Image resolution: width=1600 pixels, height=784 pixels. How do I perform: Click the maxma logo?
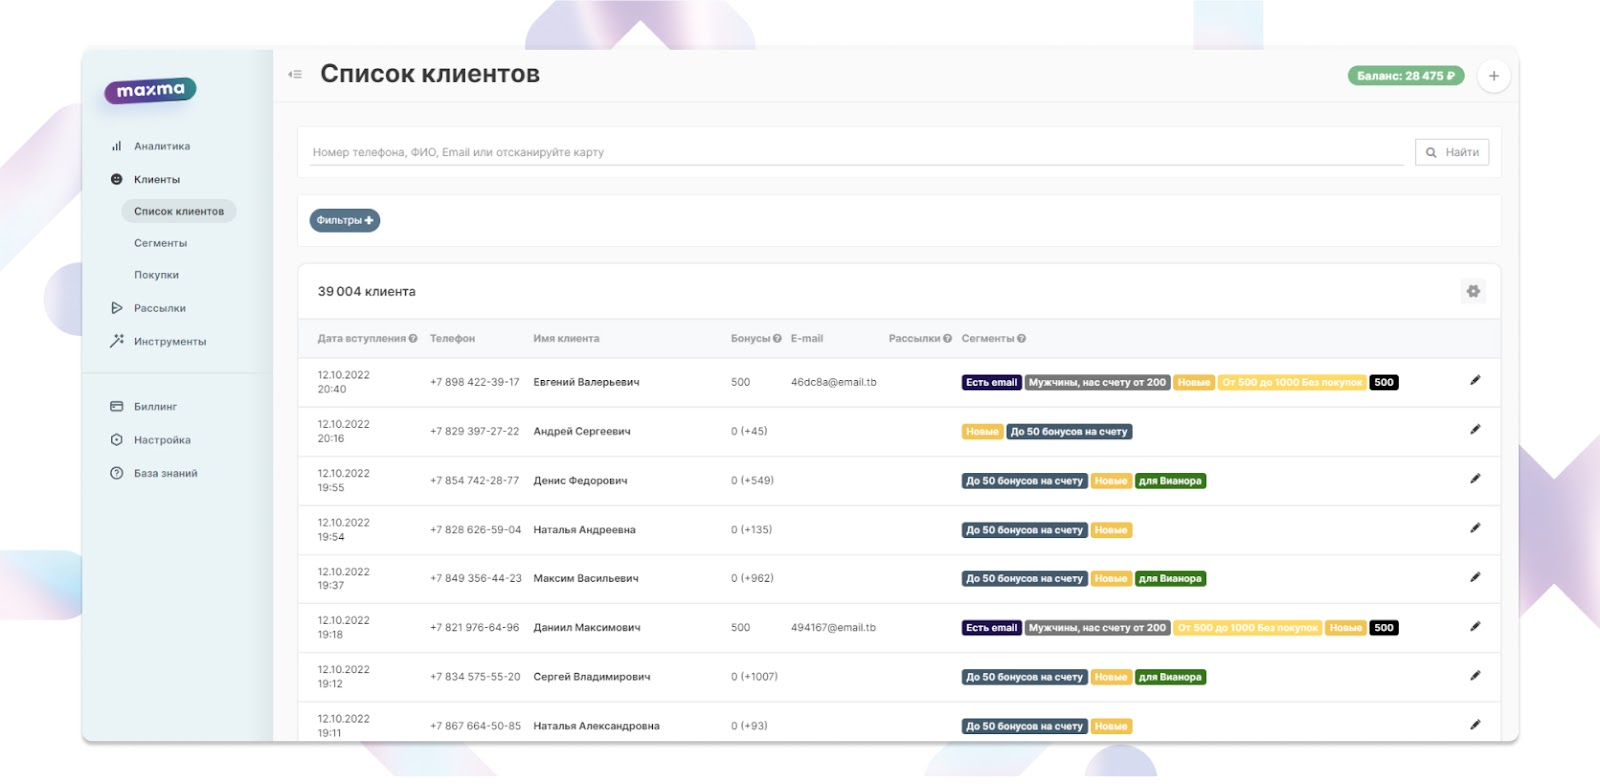150,91
